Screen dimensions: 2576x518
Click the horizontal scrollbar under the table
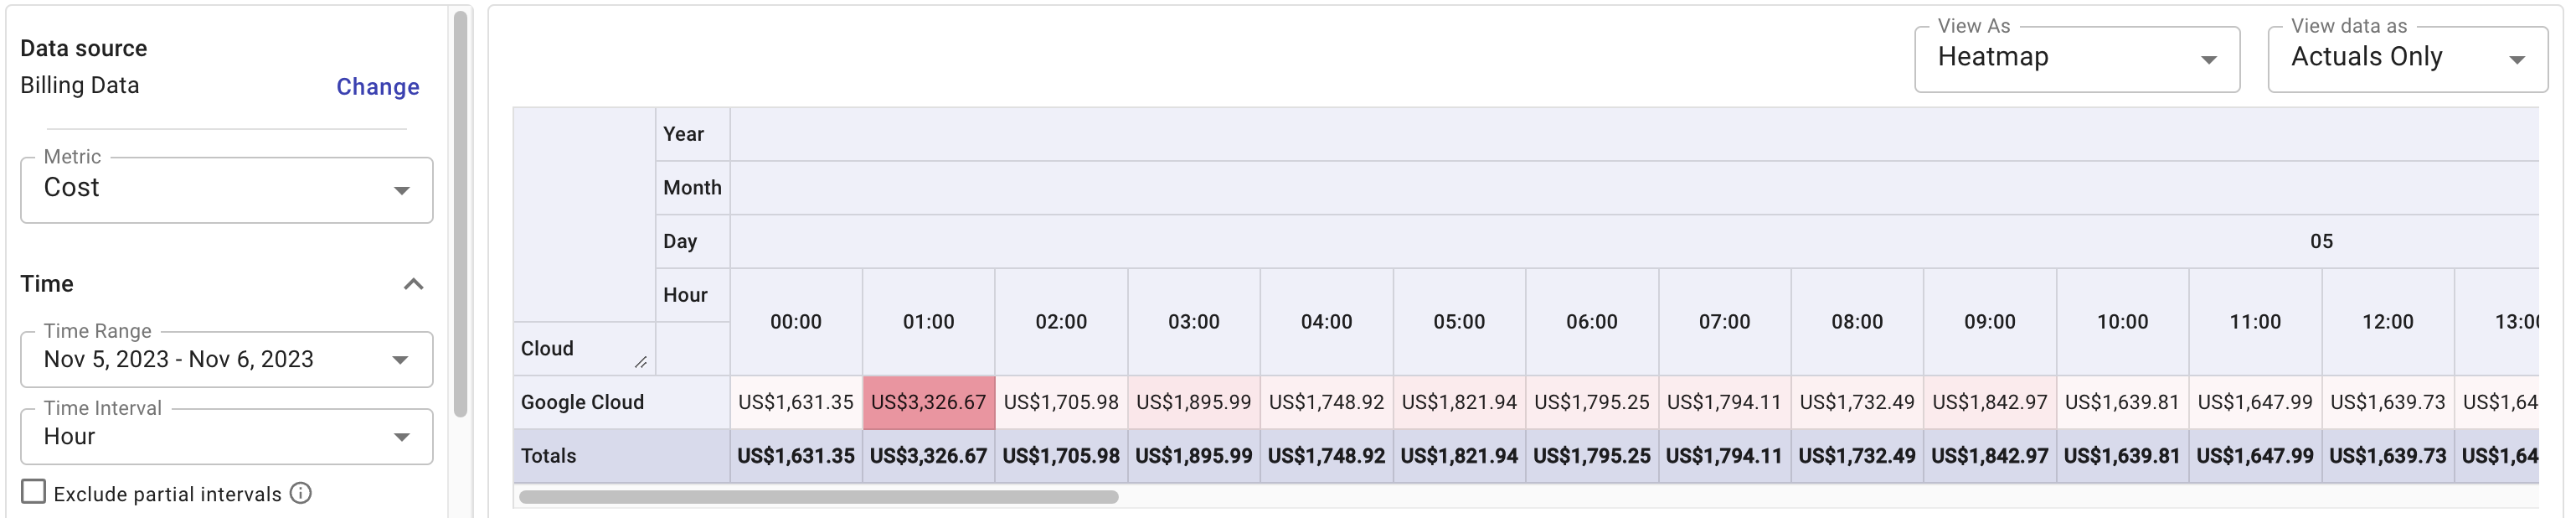[x=818, y=497]
